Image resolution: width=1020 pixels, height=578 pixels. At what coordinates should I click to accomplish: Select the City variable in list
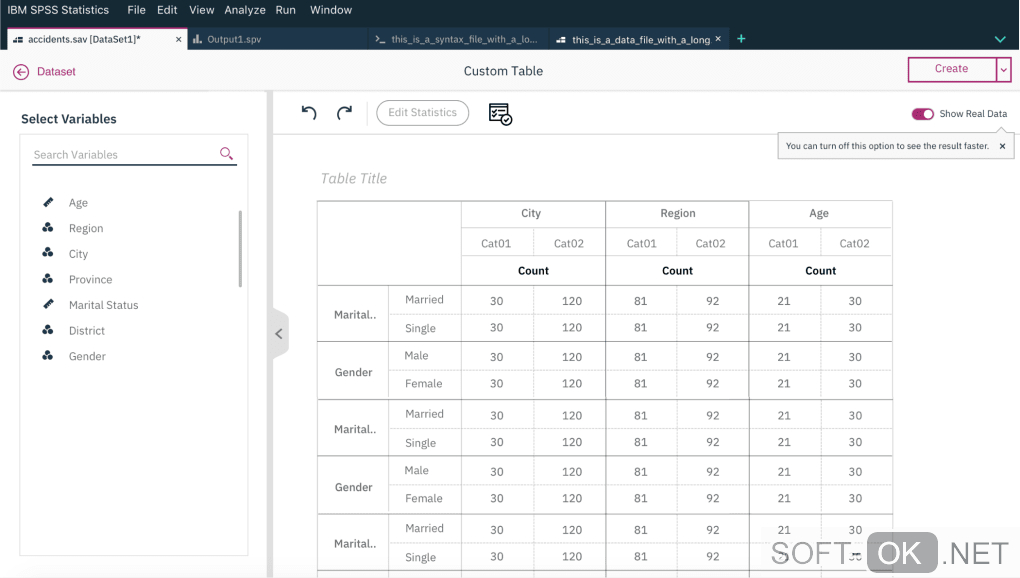point(78,254)
